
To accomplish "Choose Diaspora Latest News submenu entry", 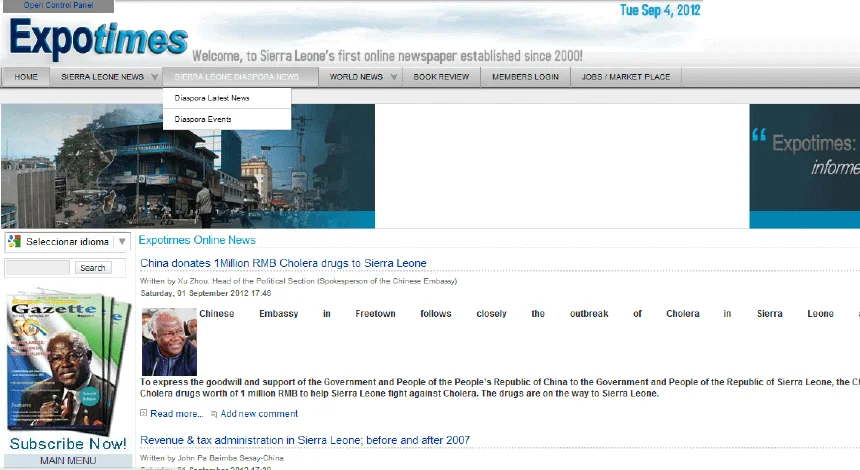I will (212, 98).
